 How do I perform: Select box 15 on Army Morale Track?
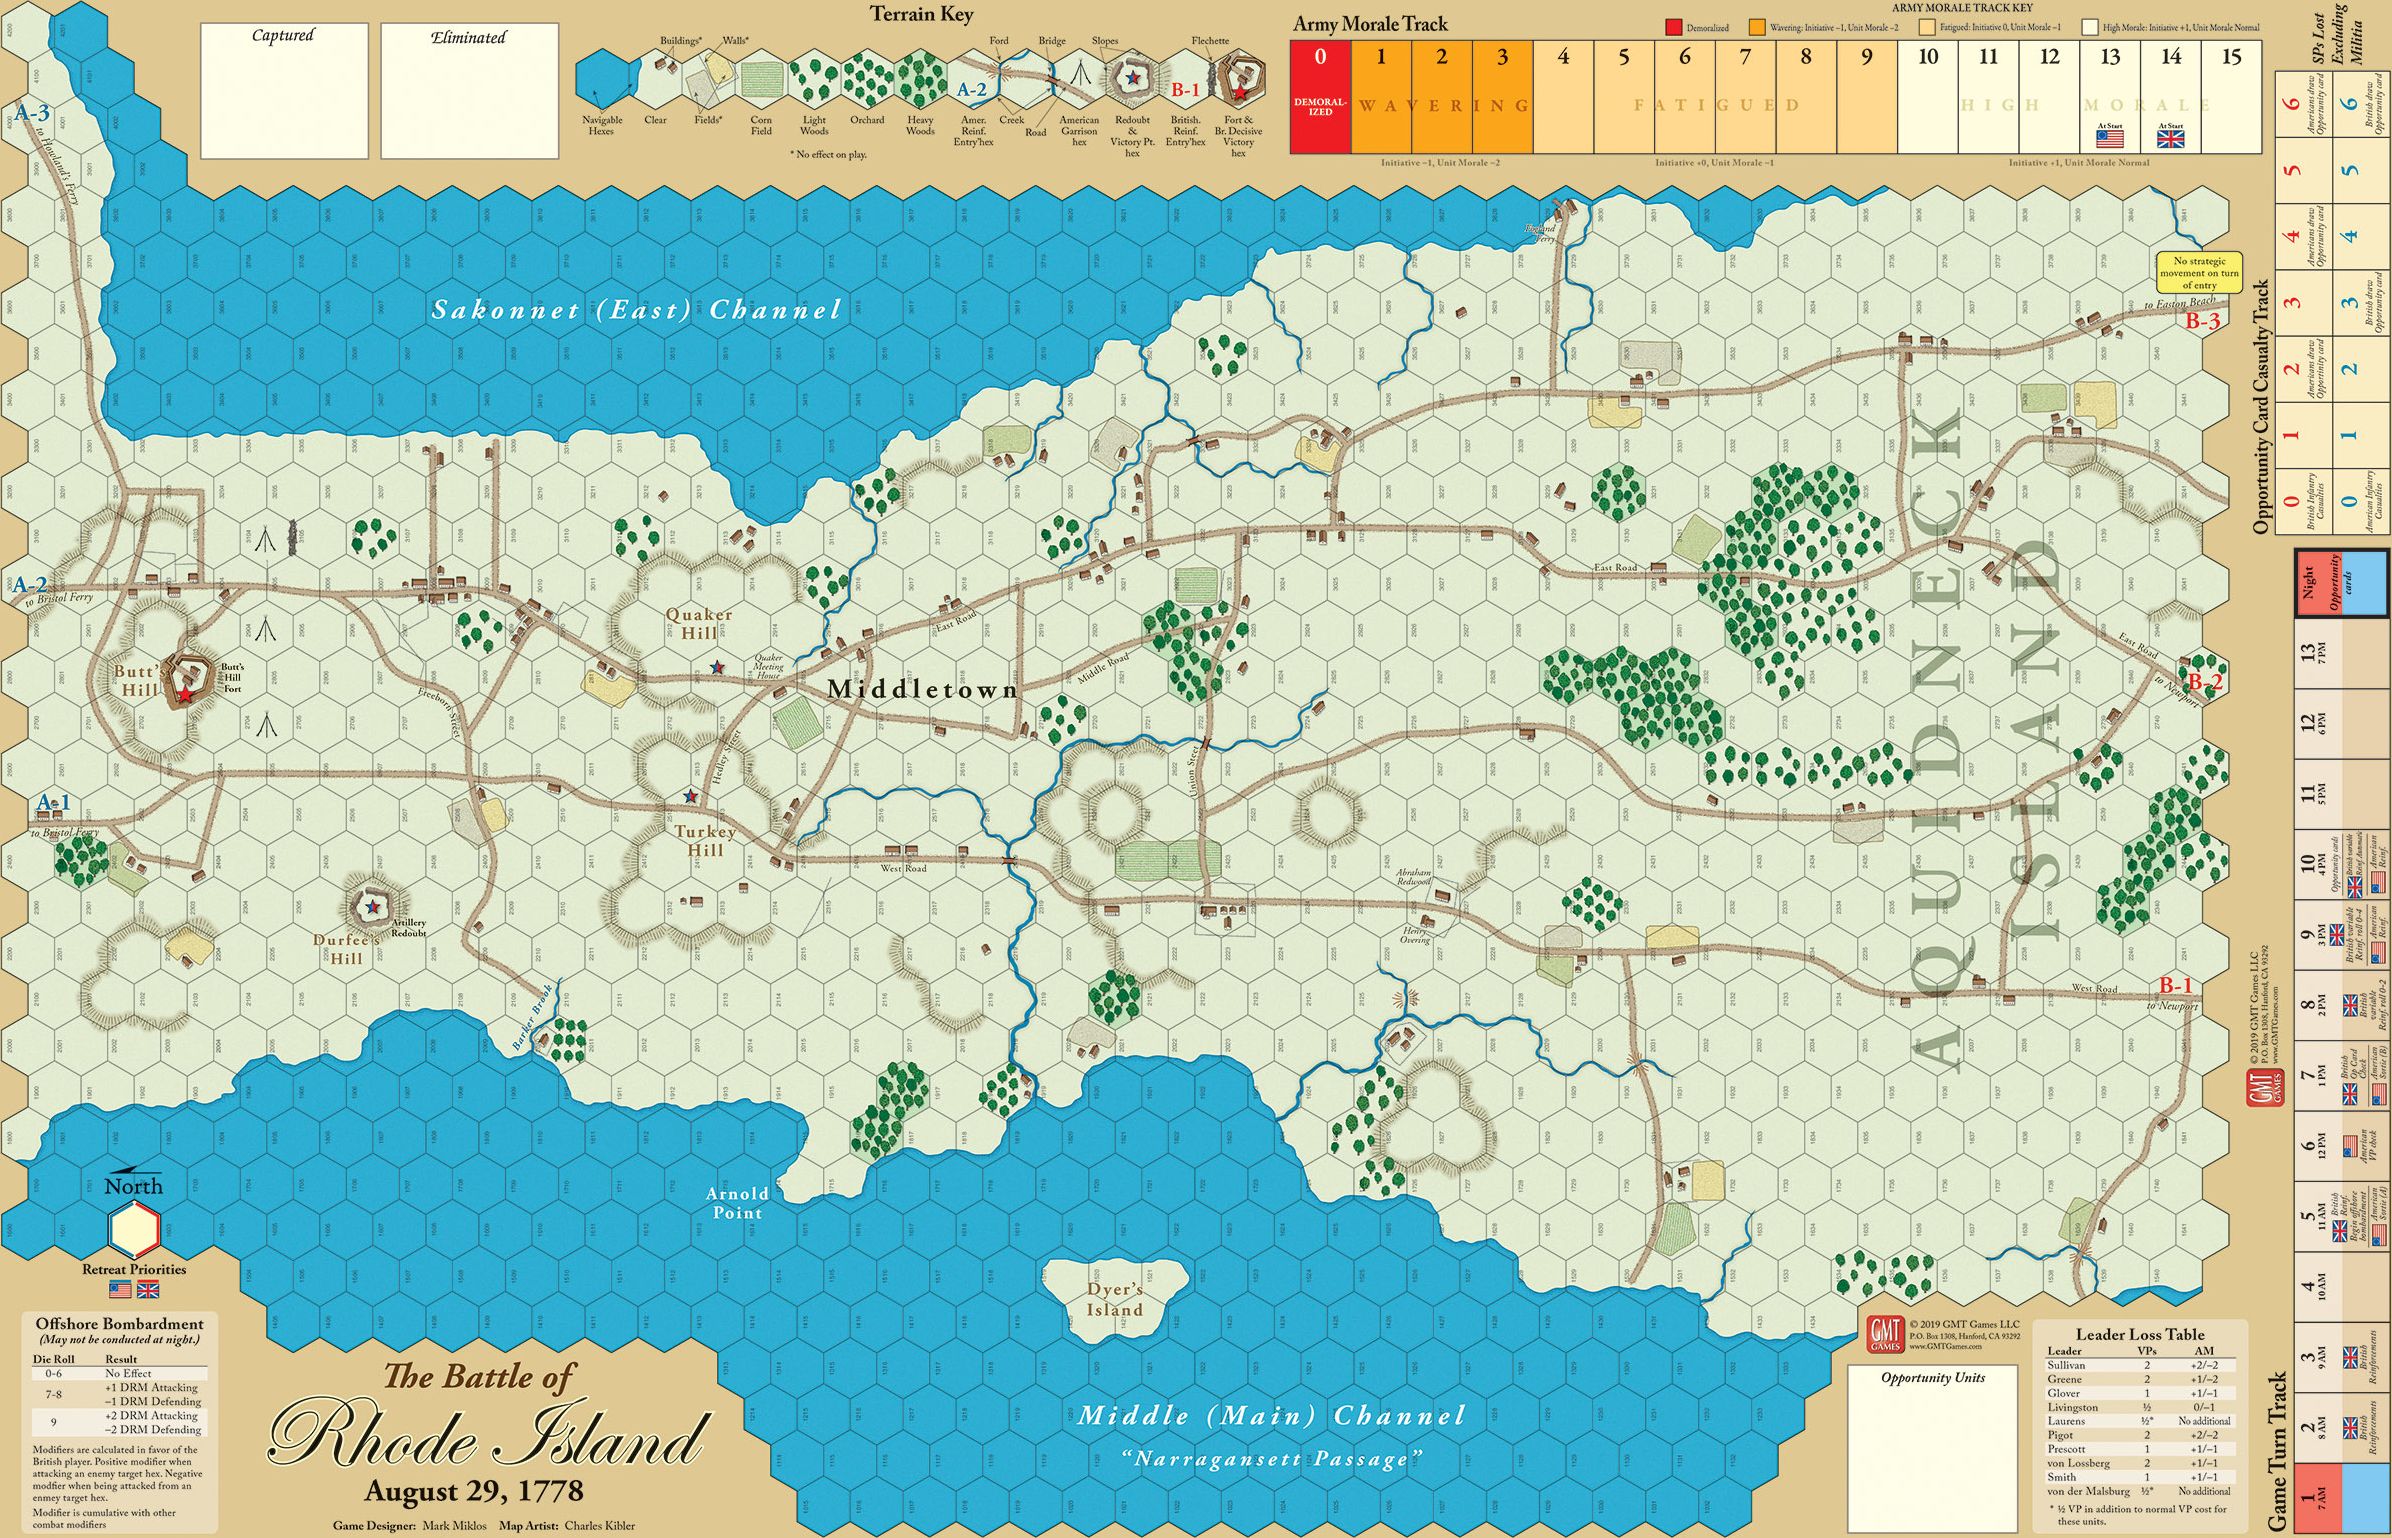pos(2232,97)
